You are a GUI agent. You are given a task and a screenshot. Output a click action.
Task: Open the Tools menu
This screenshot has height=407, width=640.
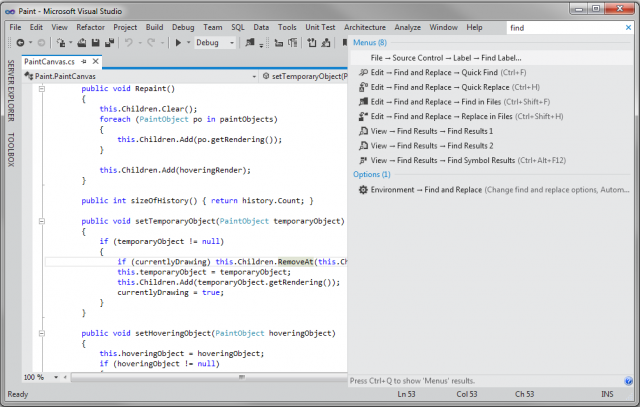[x=287, y=27]
